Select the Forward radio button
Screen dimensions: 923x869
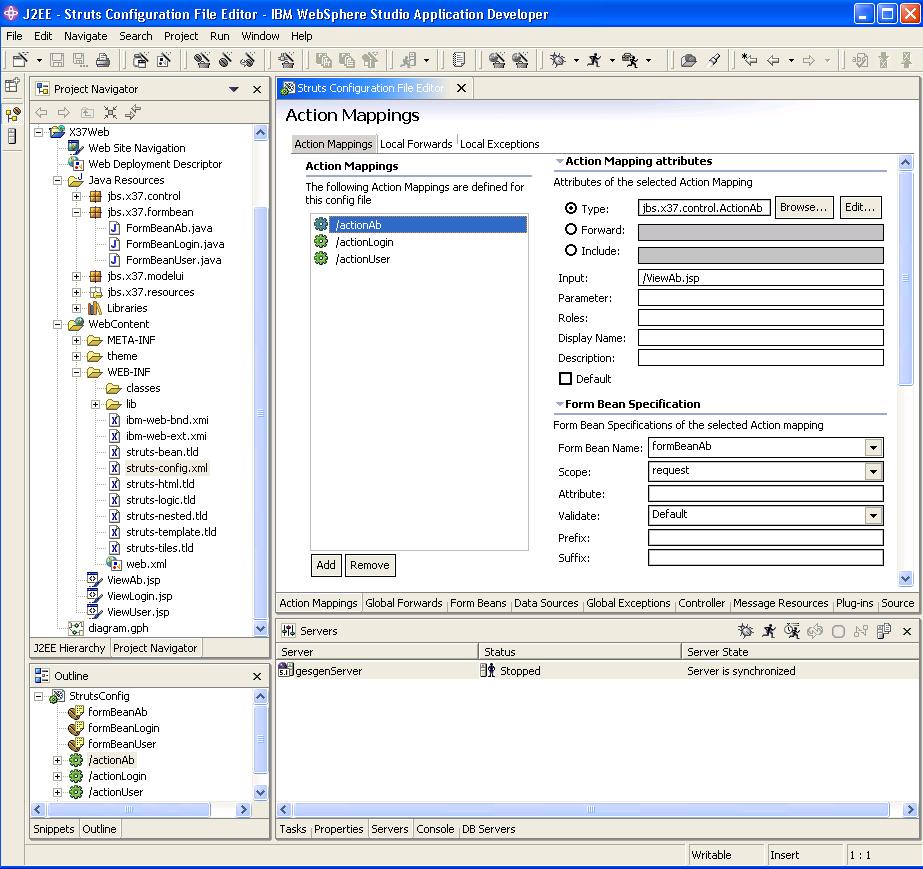click(x=570, y=229)
